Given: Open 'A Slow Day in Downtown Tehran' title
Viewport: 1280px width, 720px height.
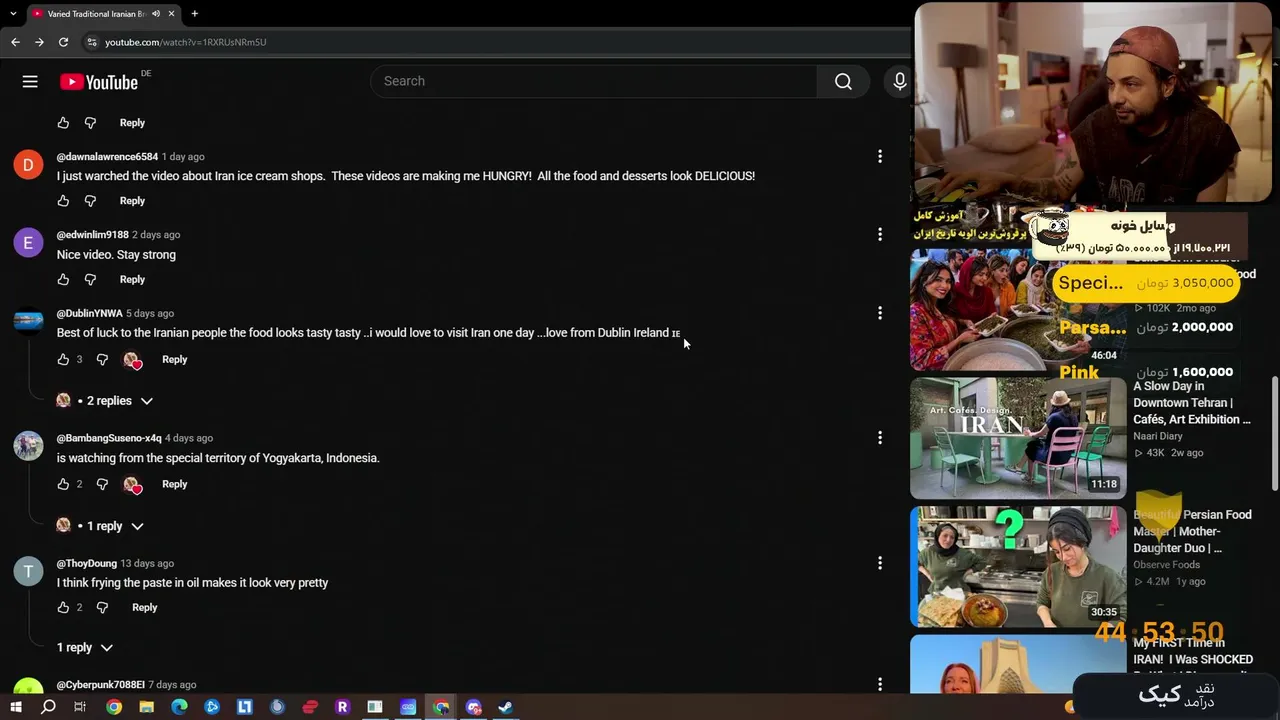Looking at the screenshot, I should point(1192,403).
